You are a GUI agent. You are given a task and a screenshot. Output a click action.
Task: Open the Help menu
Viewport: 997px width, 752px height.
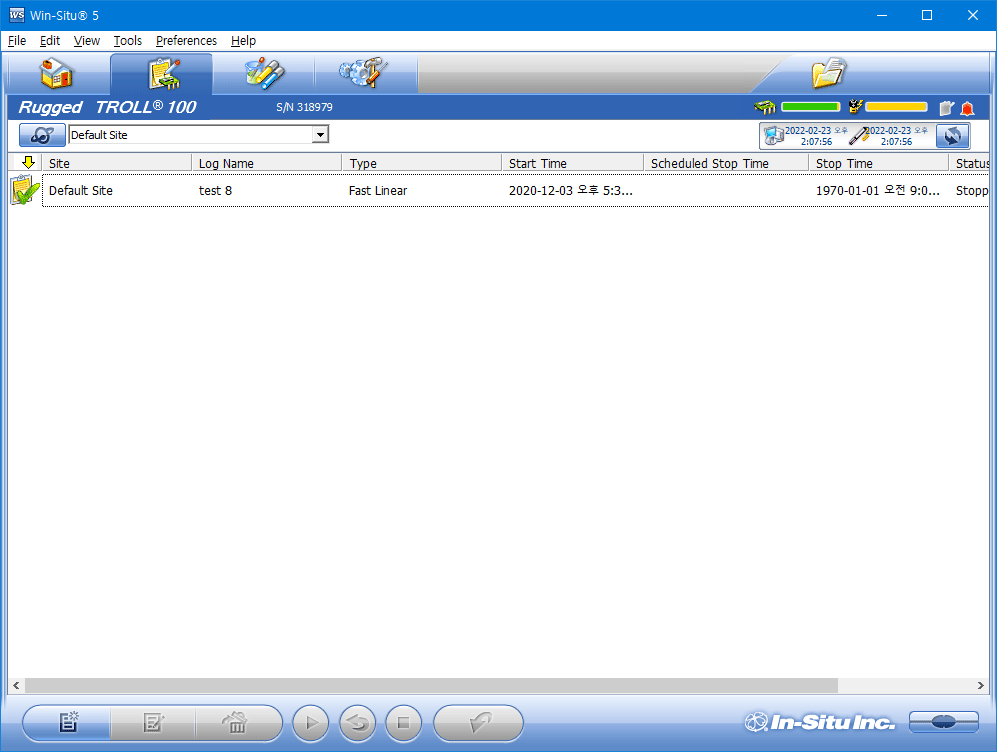pos(243,41)
